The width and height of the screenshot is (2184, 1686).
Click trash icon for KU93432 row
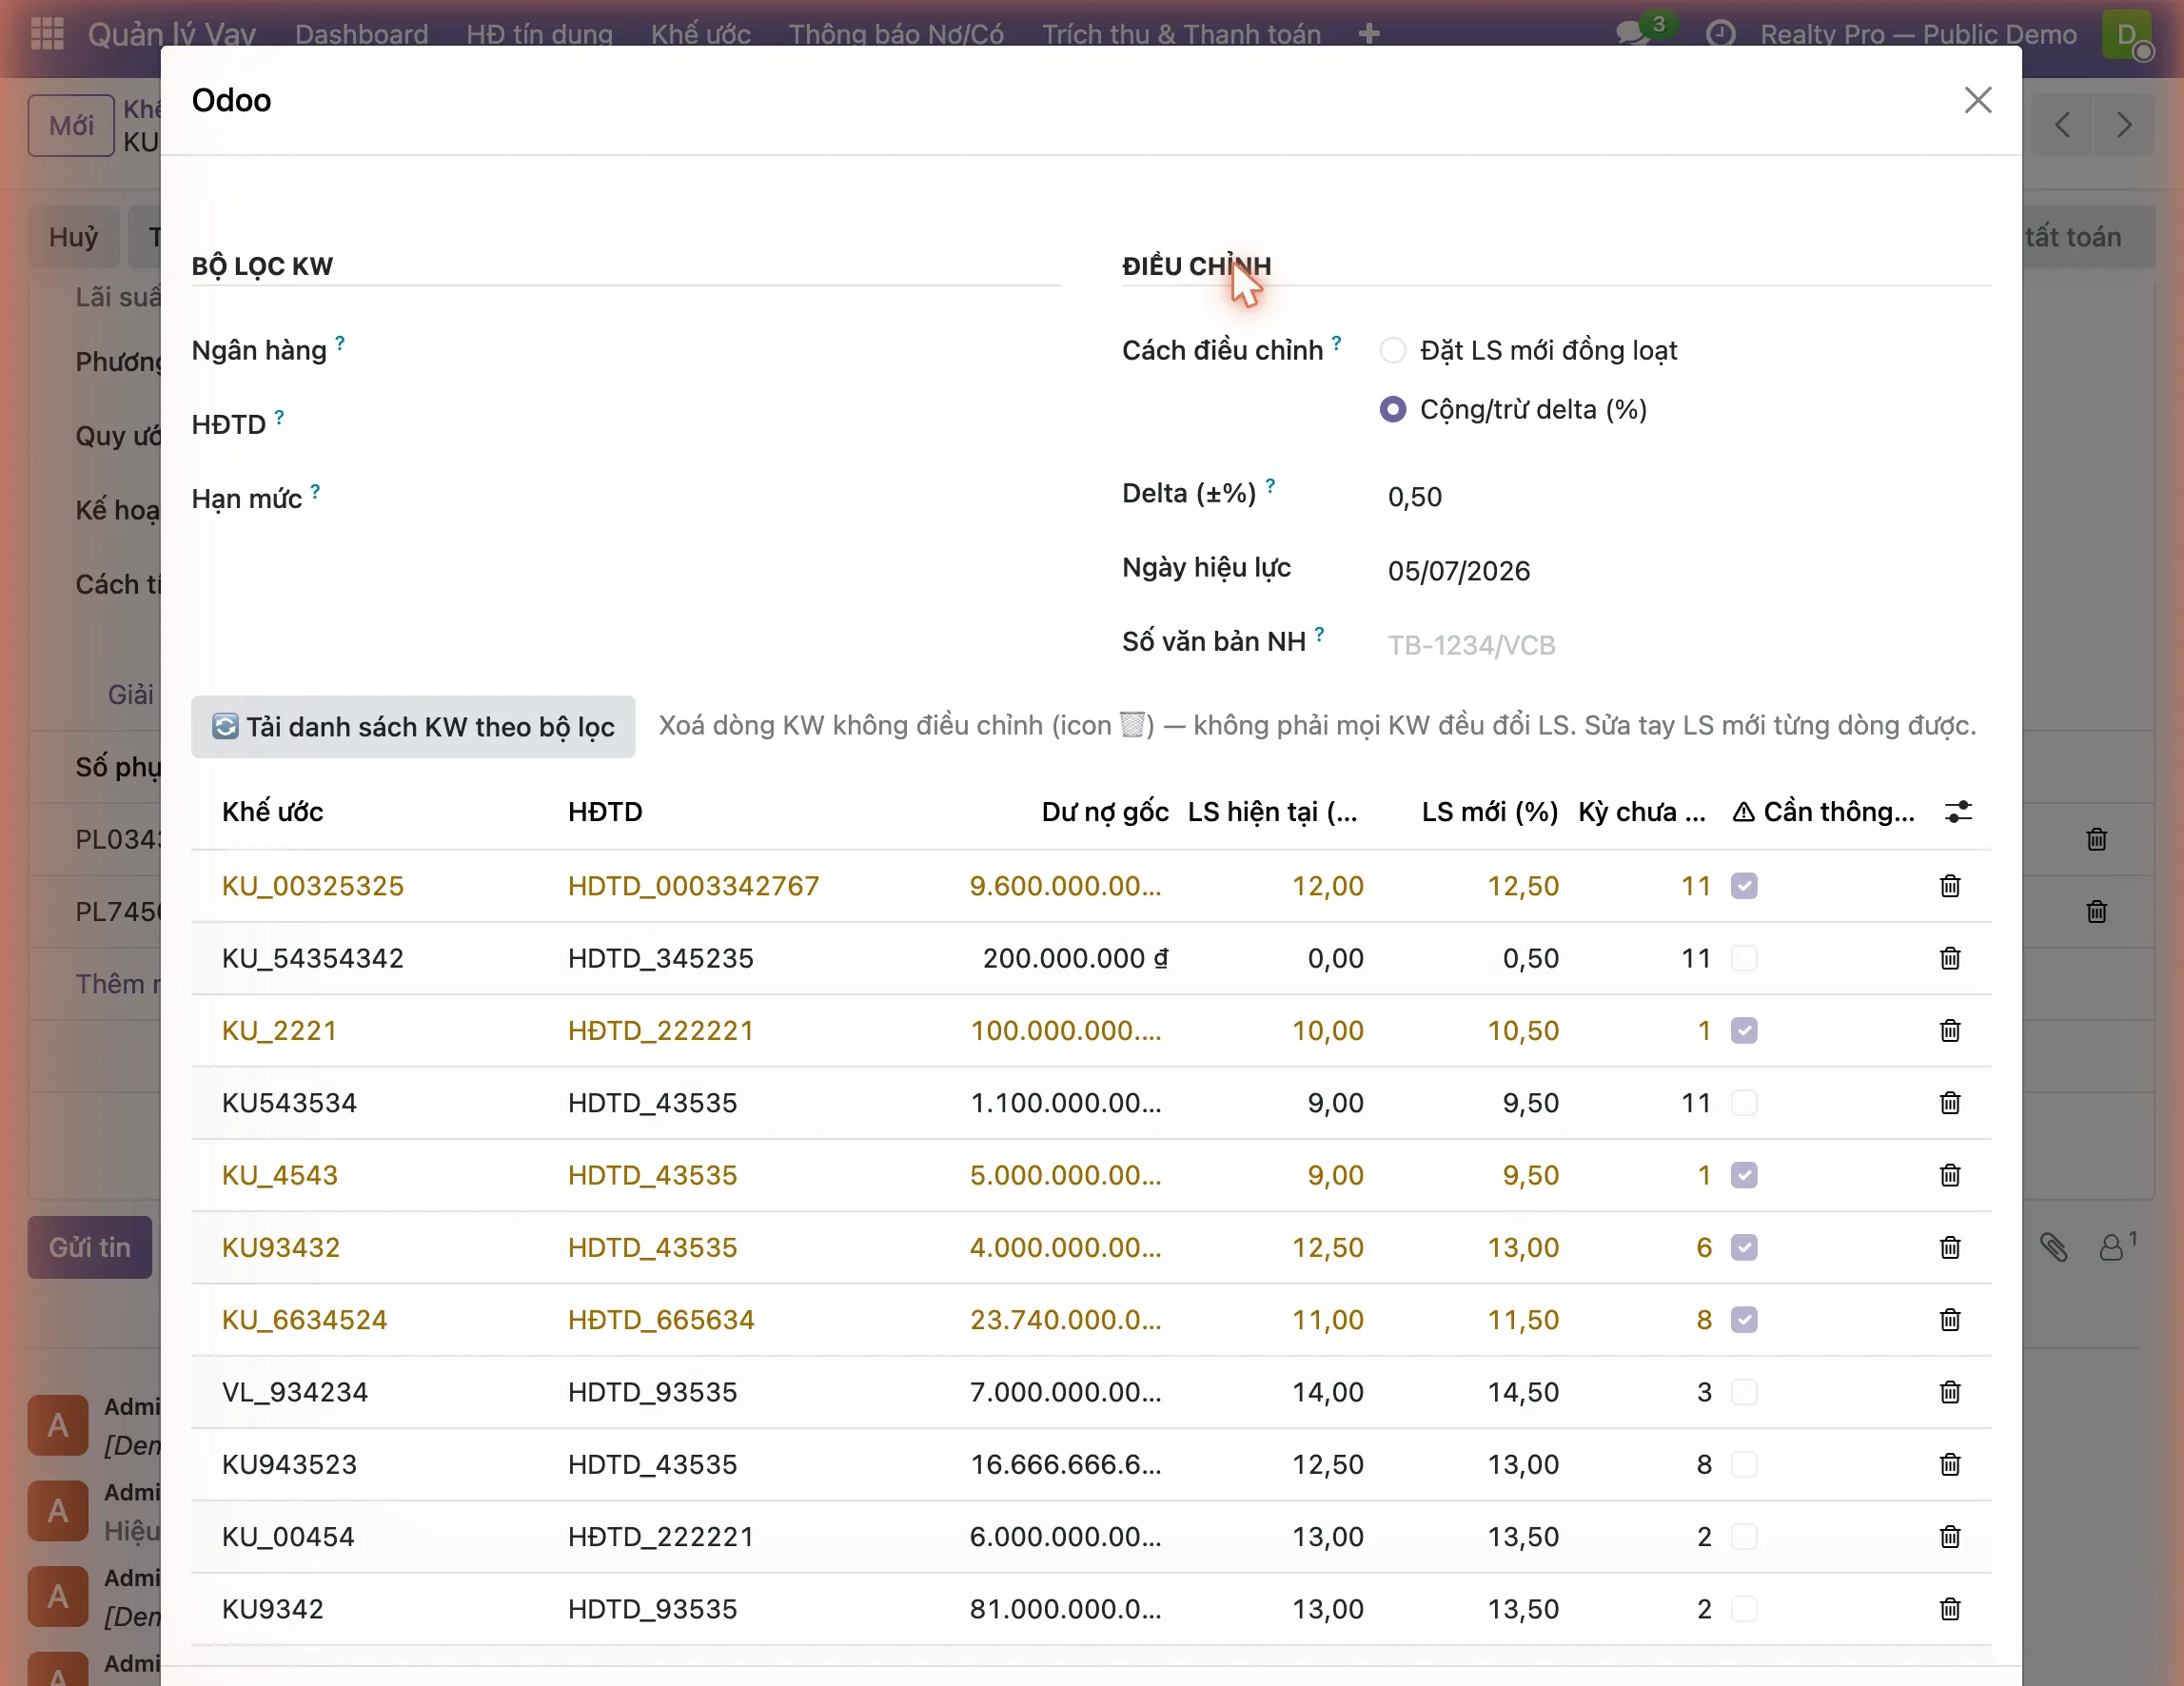1949,1247
